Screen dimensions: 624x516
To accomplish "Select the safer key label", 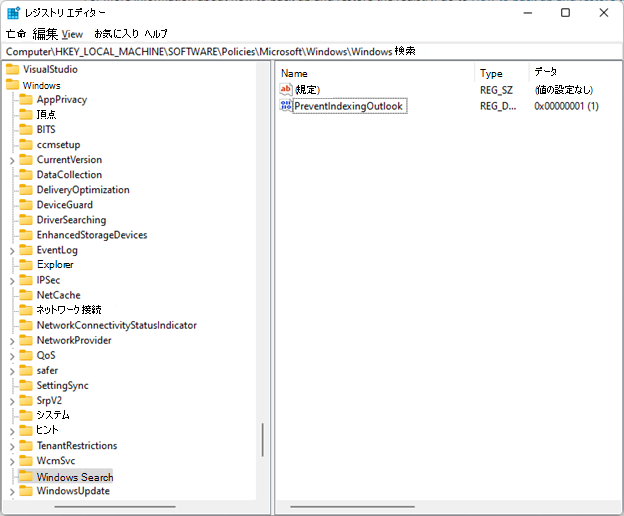I will [x=47, y=370].
